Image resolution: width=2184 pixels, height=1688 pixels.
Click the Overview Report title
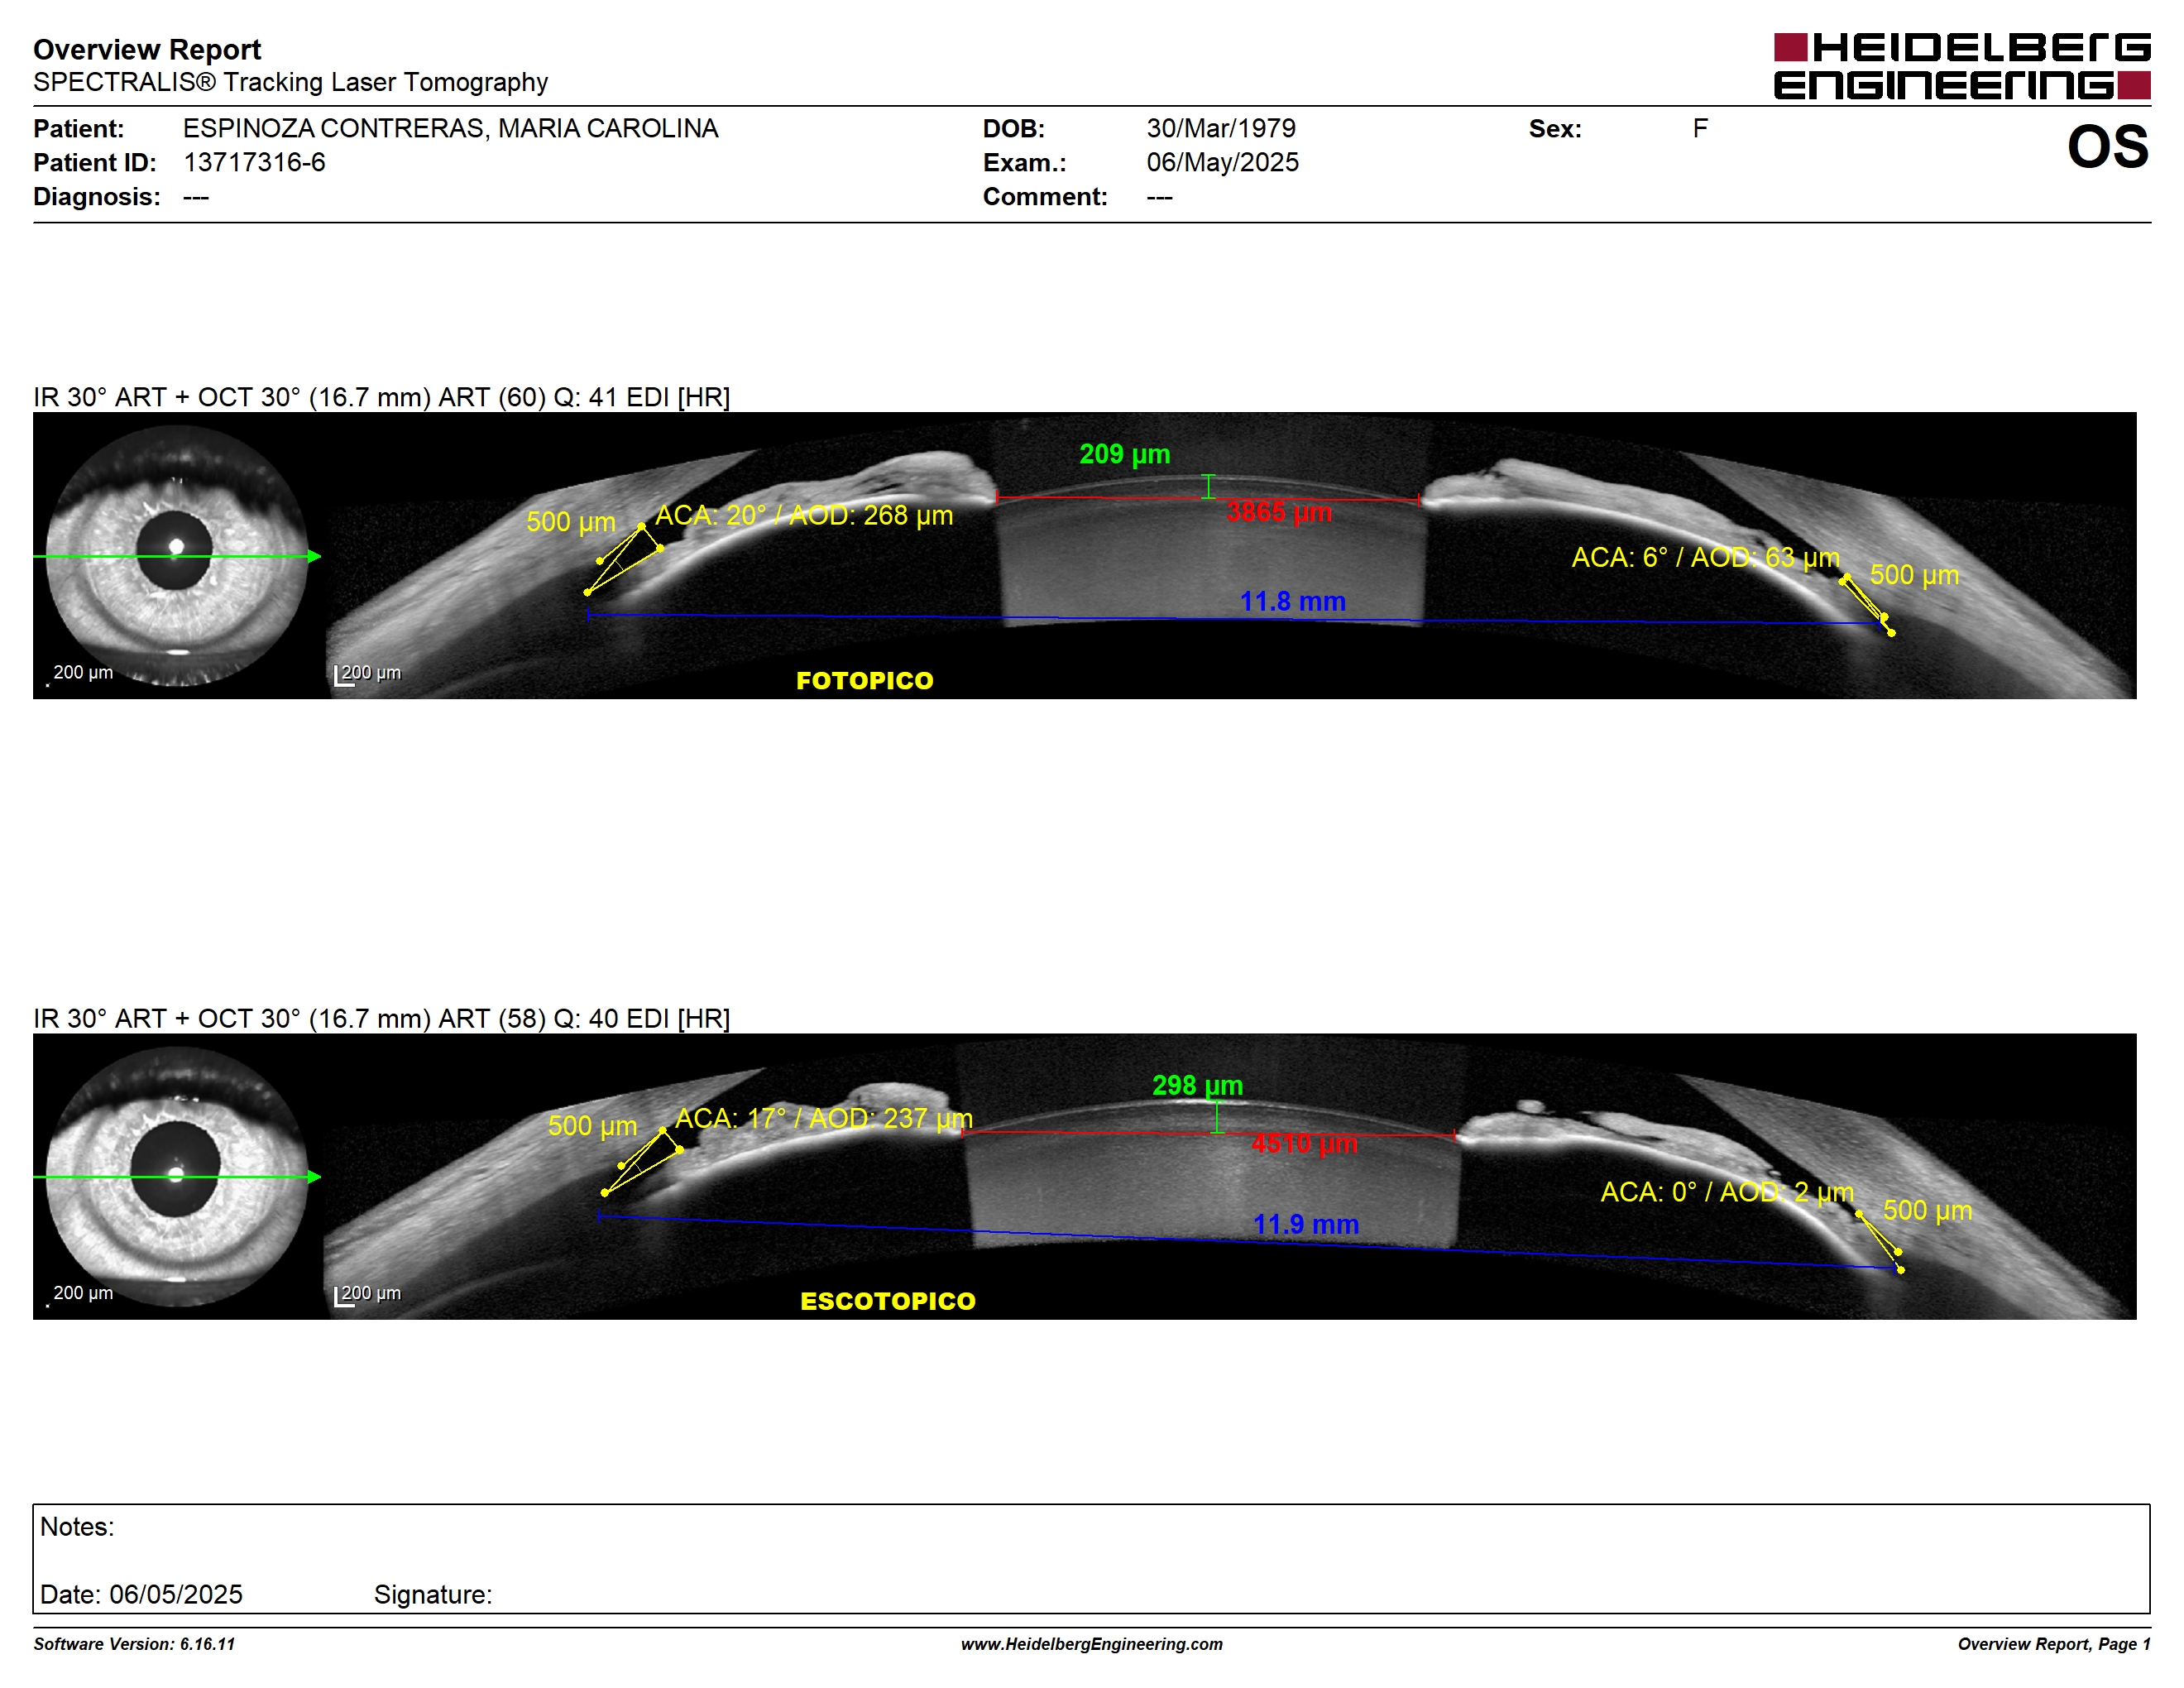pos(147,50)
